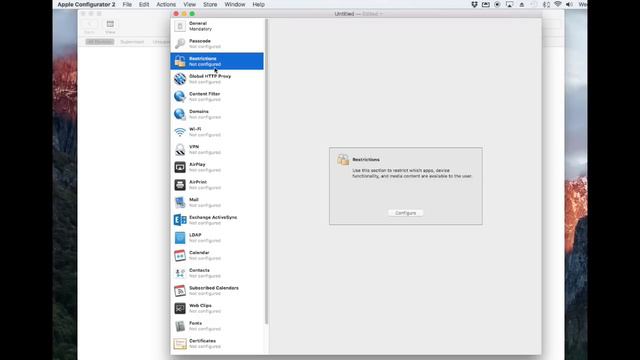This screenshot has height=360, width=640.
Task: Select the 'Certificates' row label
Action: point(202,341)
